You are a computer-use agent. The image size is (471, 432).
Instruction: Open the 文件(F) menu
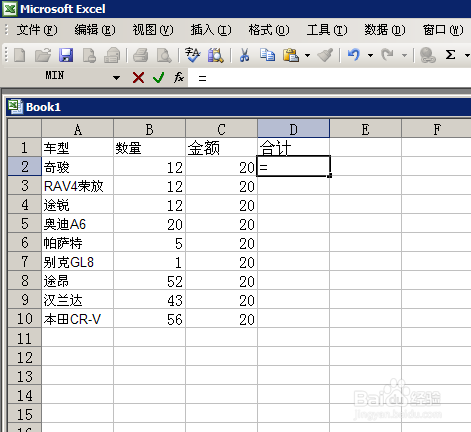pyautogui.click(x=37, y=30)
